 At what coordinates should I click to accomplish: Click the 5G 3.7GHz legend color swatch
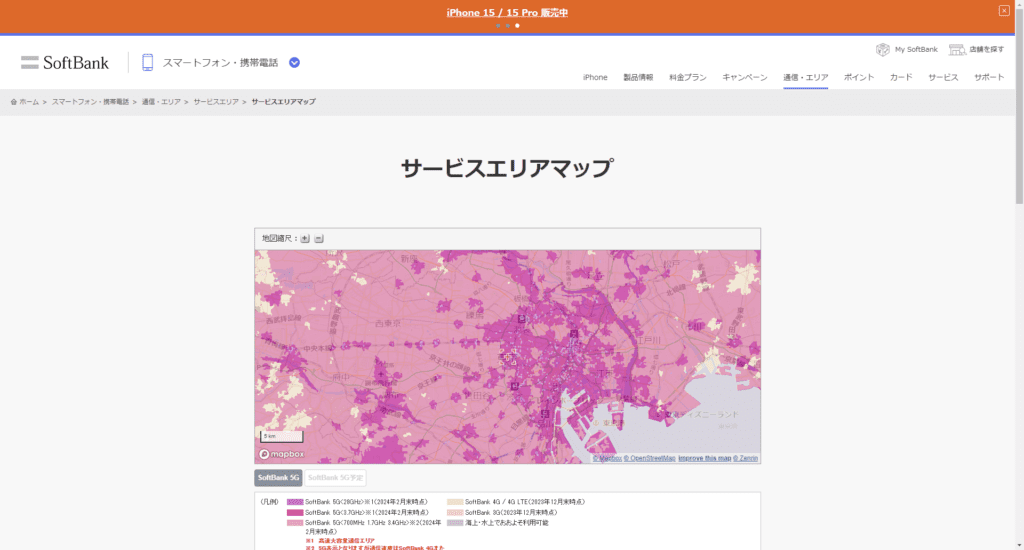click(295, 513)
